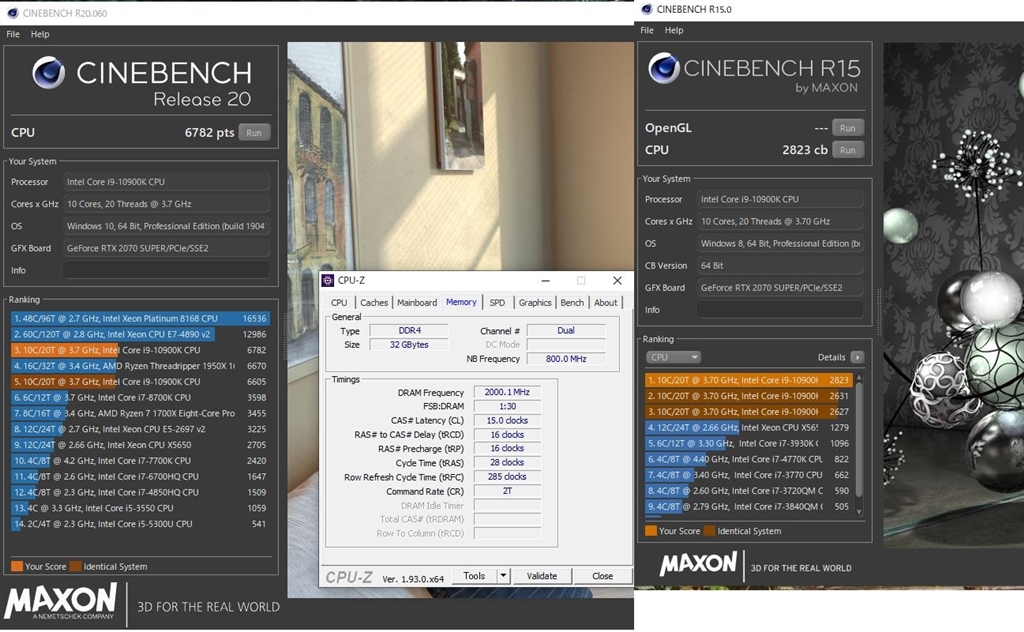Screen dimensions: 1024x632
Task: Click the GFX Board field in Cinebench R15
Action: (x=780, y=287)
